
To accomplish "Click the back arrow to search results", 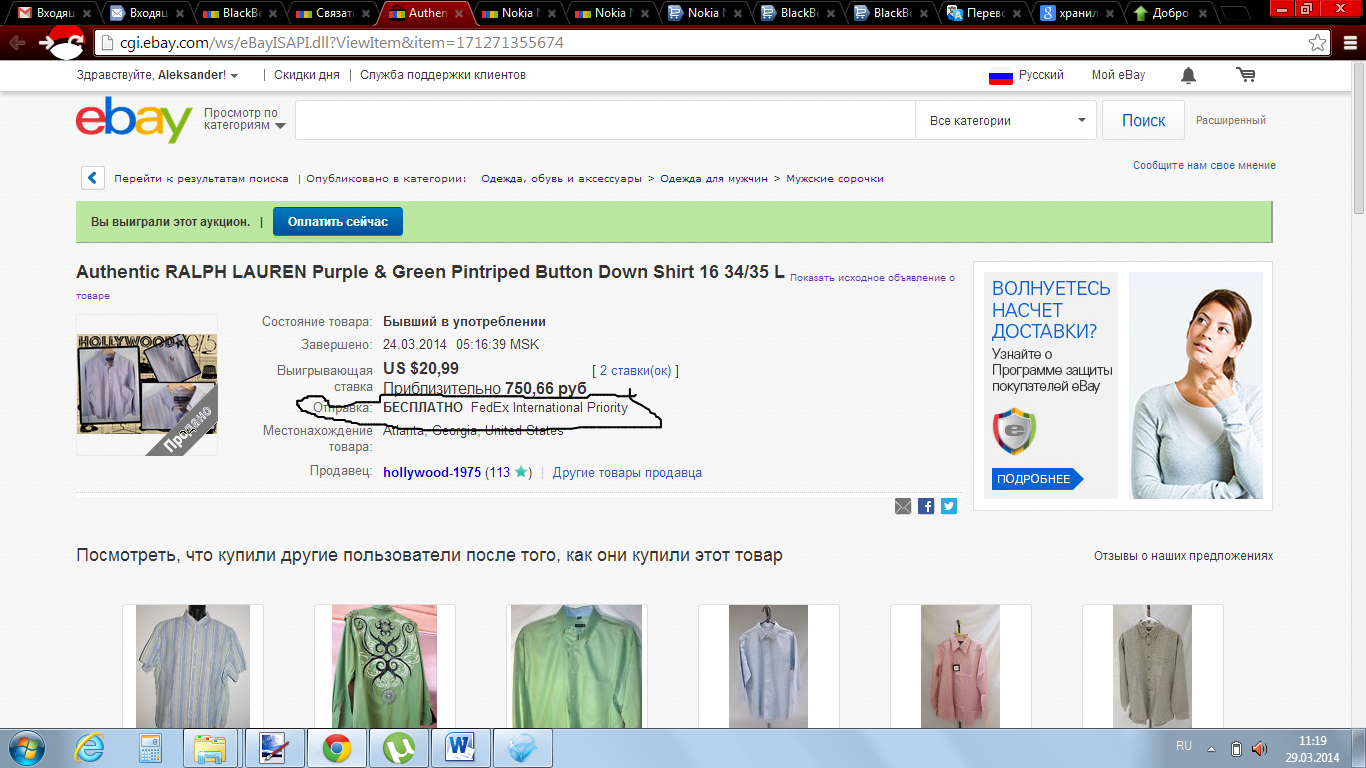I will pyautogui.click(x=93, y=178).
